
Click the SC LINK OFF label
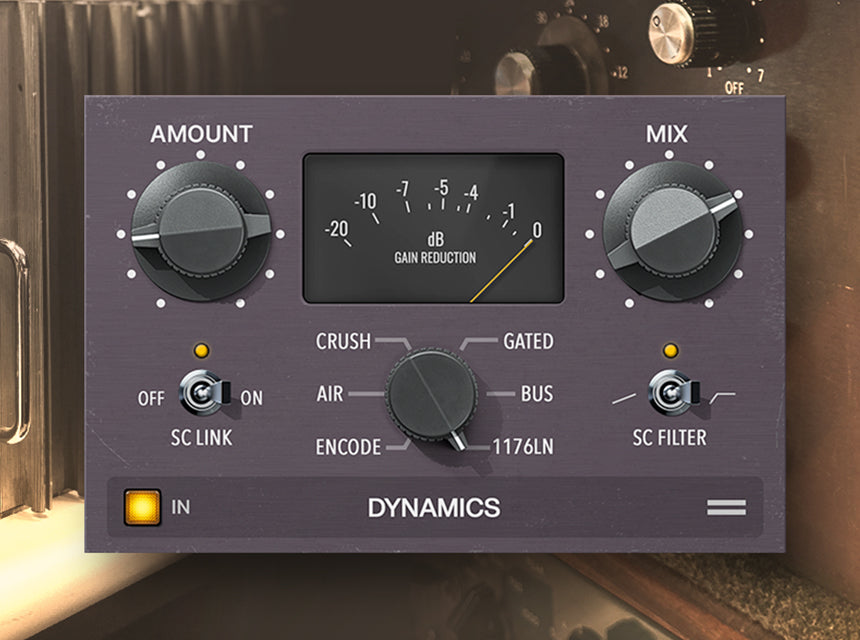pos(151,398)
